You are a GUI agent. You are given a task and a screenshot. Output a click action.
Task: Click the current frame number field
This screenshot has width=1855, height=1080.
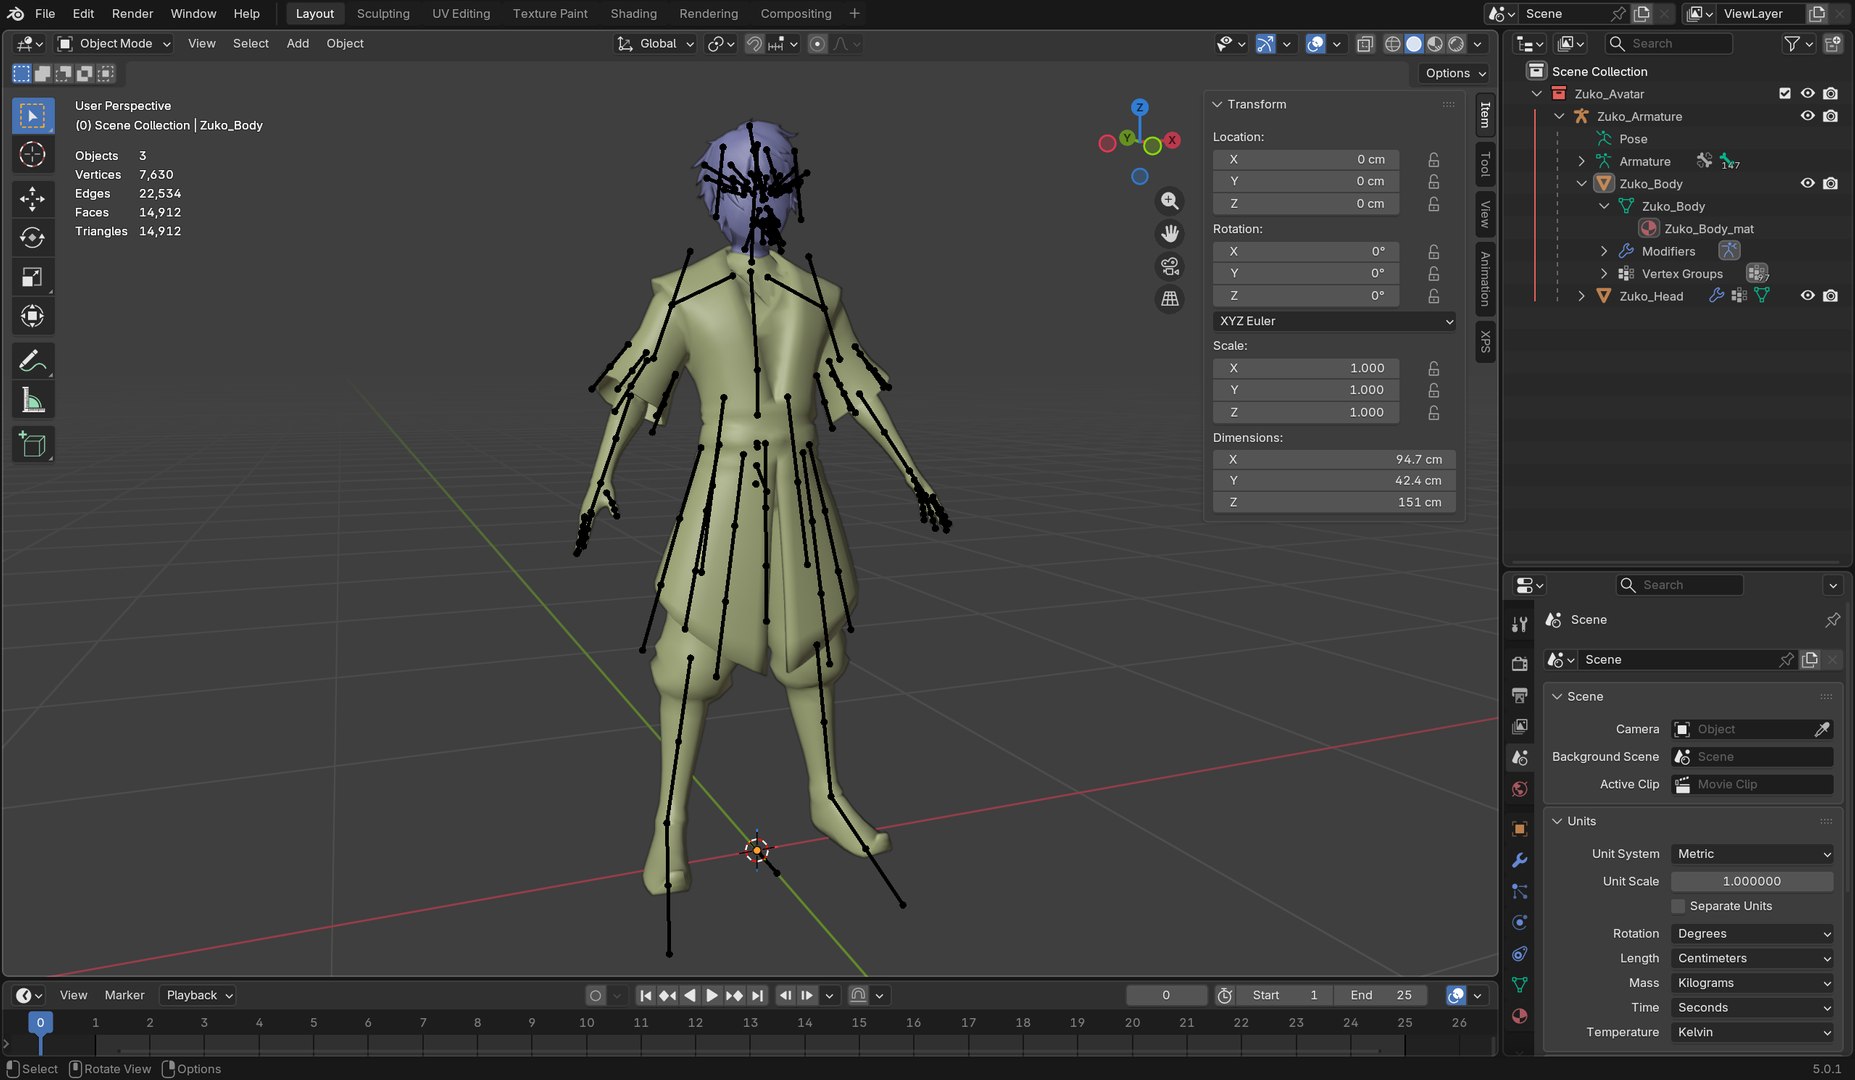coord(1166,995)
